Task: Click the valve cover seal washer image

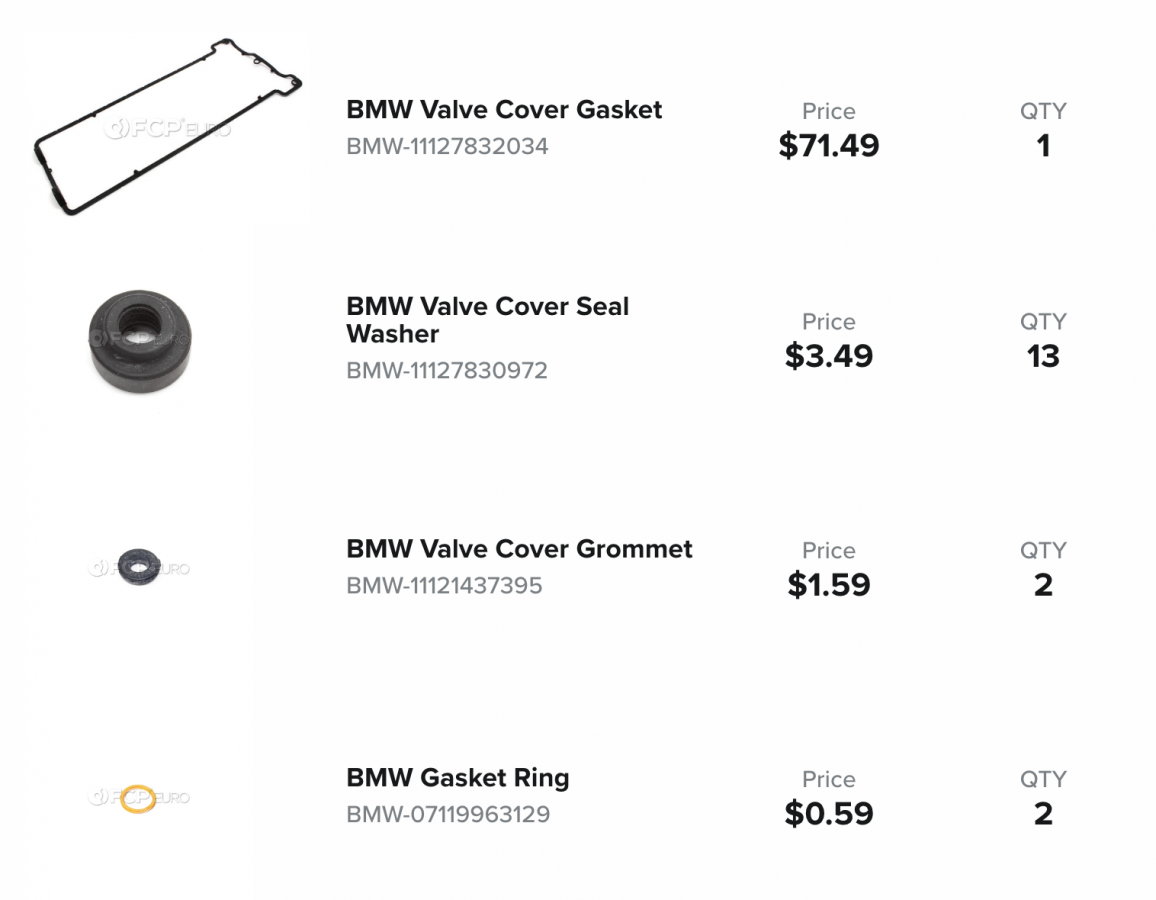Action: 140,340
